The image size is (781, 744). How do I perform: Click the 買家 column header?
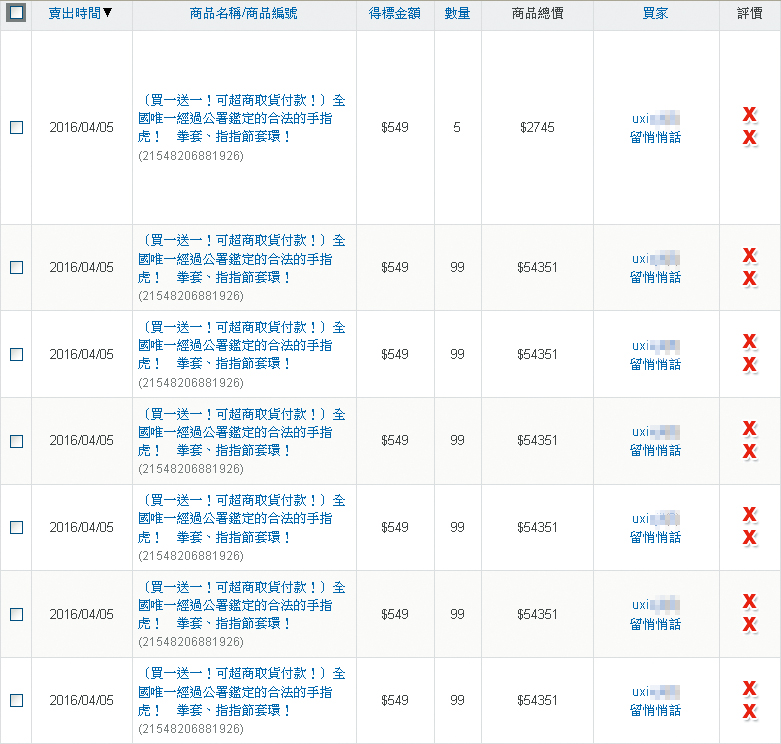coord(655,13)
